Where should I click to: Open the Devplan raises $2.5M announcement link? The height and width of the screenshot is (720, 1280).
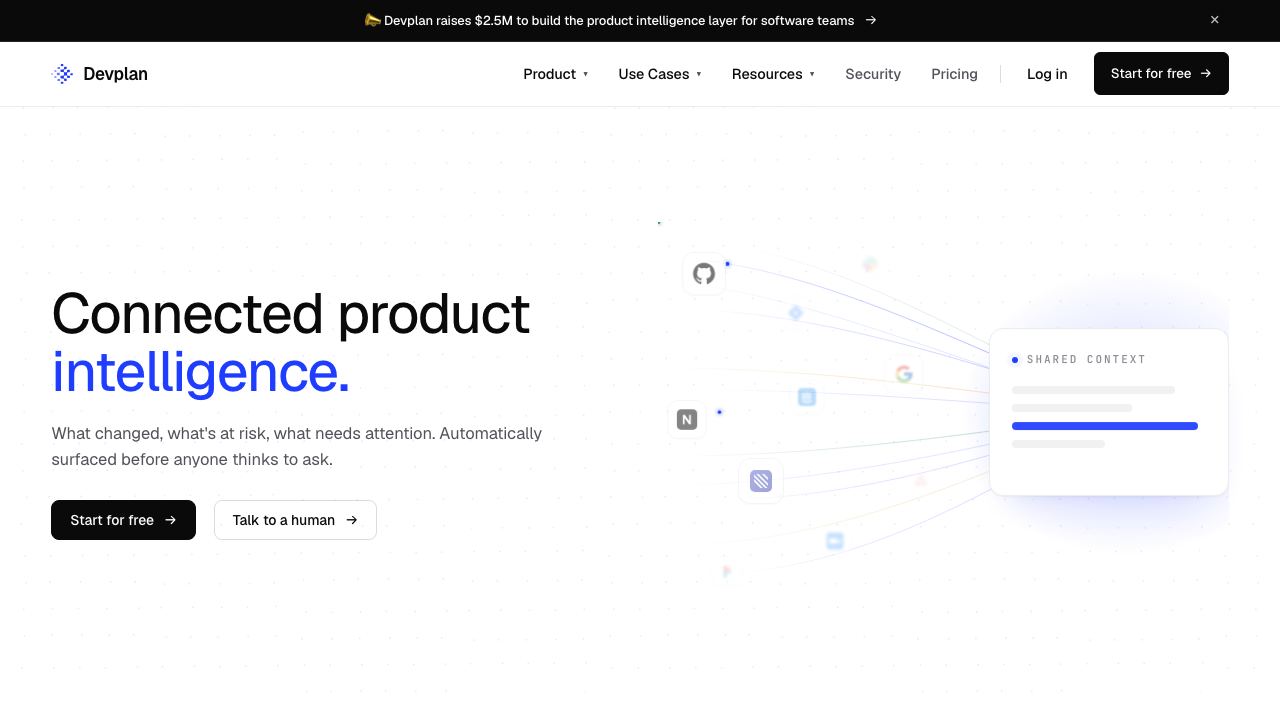619,20
